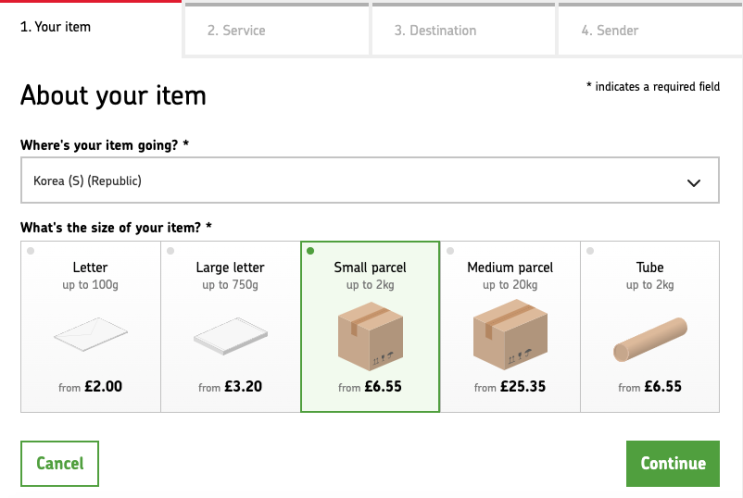Click the Letter price £2.00 text
This screenshot has width=743, height=498.
pyautogui.click(x=101, y=386)
